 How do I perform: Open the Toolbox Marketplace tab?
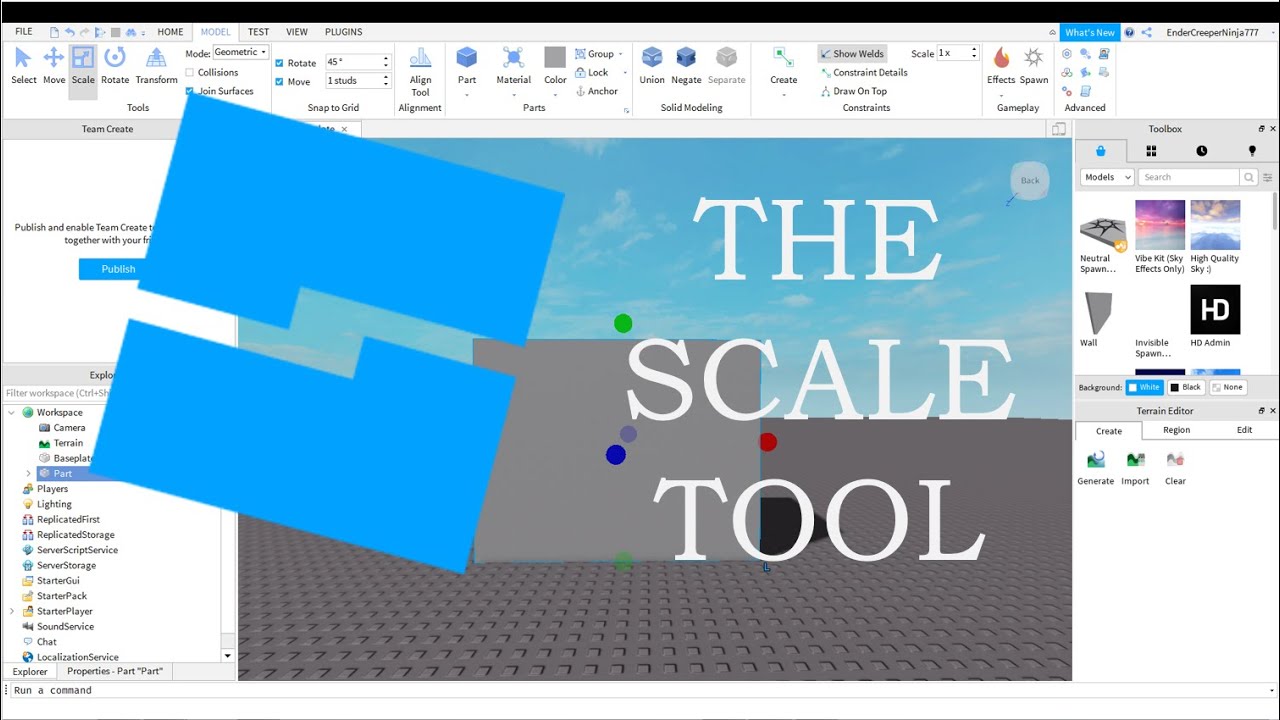pyautogui.click(x=1101, y=151)
